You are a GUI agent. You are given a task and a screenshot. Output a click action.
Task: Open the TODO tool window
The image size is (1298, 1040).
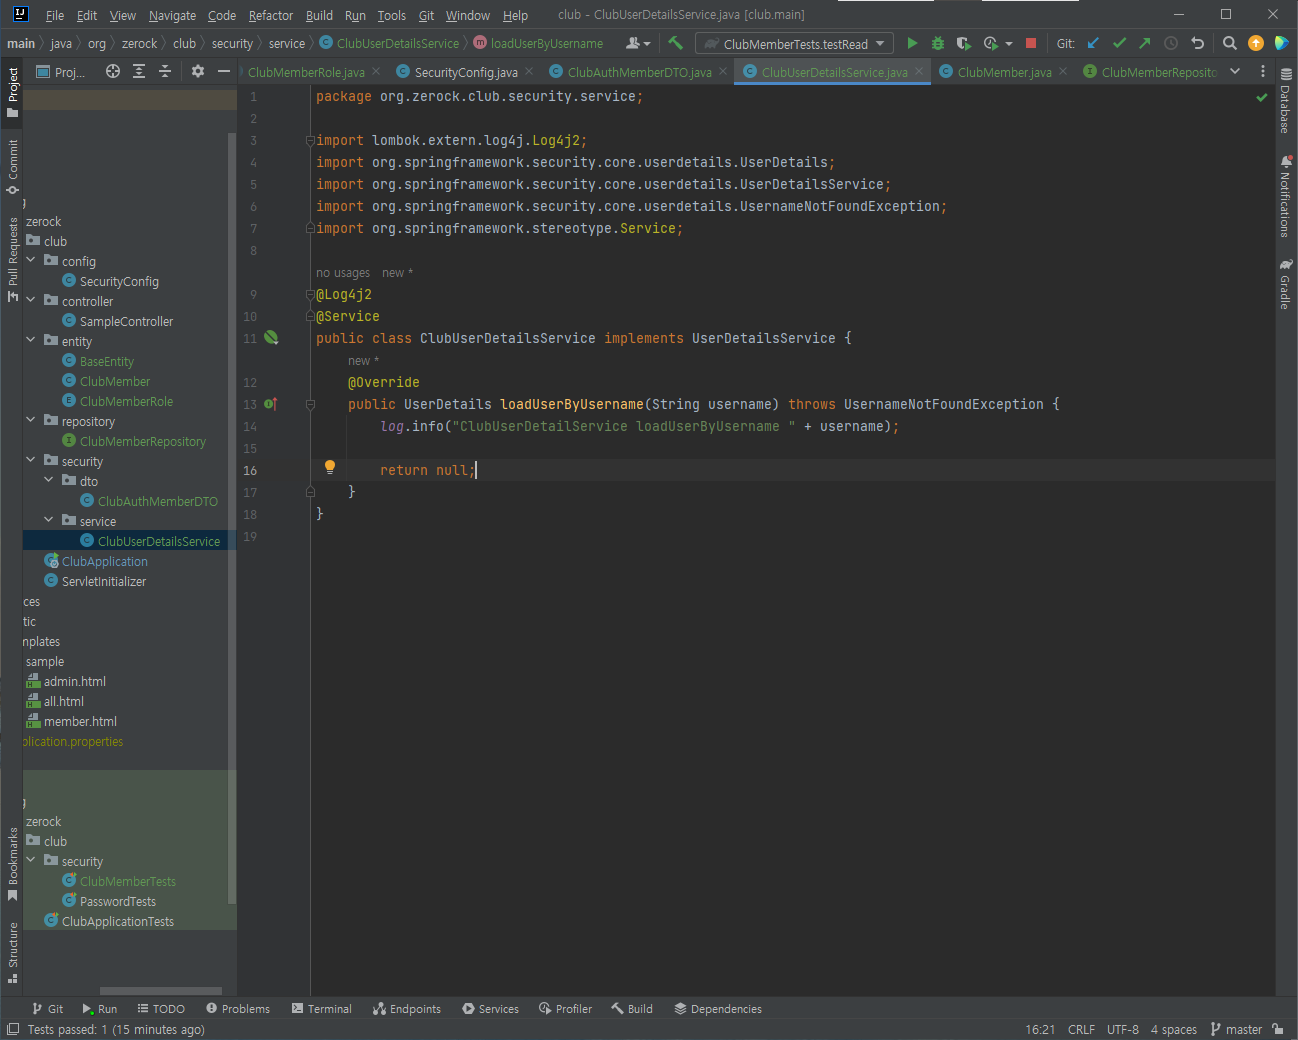[x=161, y=1009]
